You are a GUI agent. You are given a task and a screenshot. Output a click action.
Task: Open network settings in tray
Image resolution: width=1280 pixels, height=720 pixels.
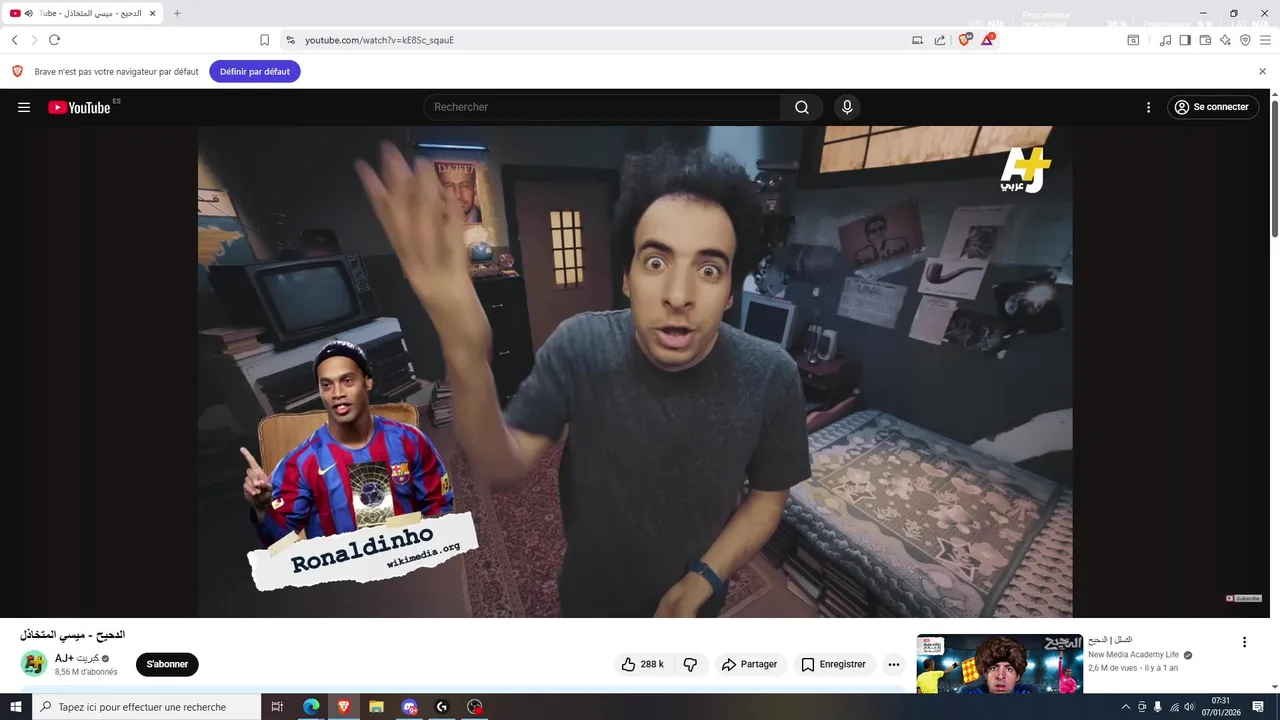coord(1174,707)
